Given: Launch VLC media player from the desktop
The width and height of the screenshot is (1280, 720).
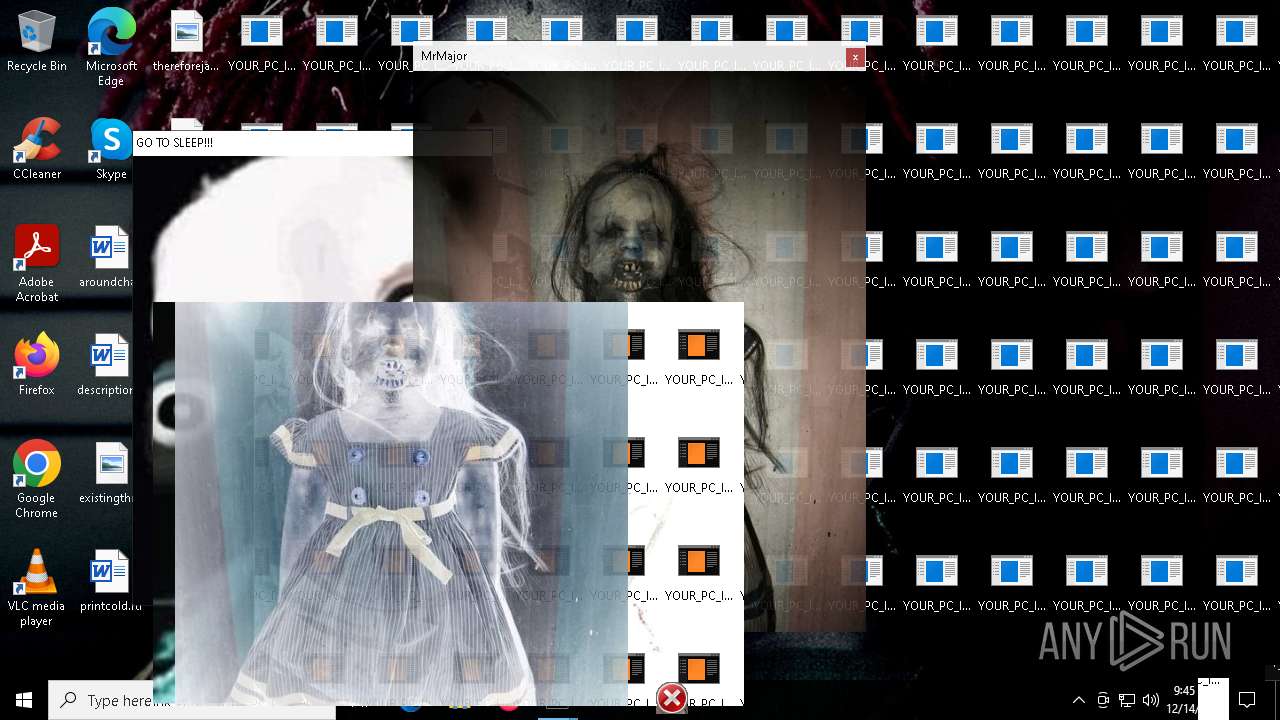Looking at the screenshot, I should [x=37, y=588].
